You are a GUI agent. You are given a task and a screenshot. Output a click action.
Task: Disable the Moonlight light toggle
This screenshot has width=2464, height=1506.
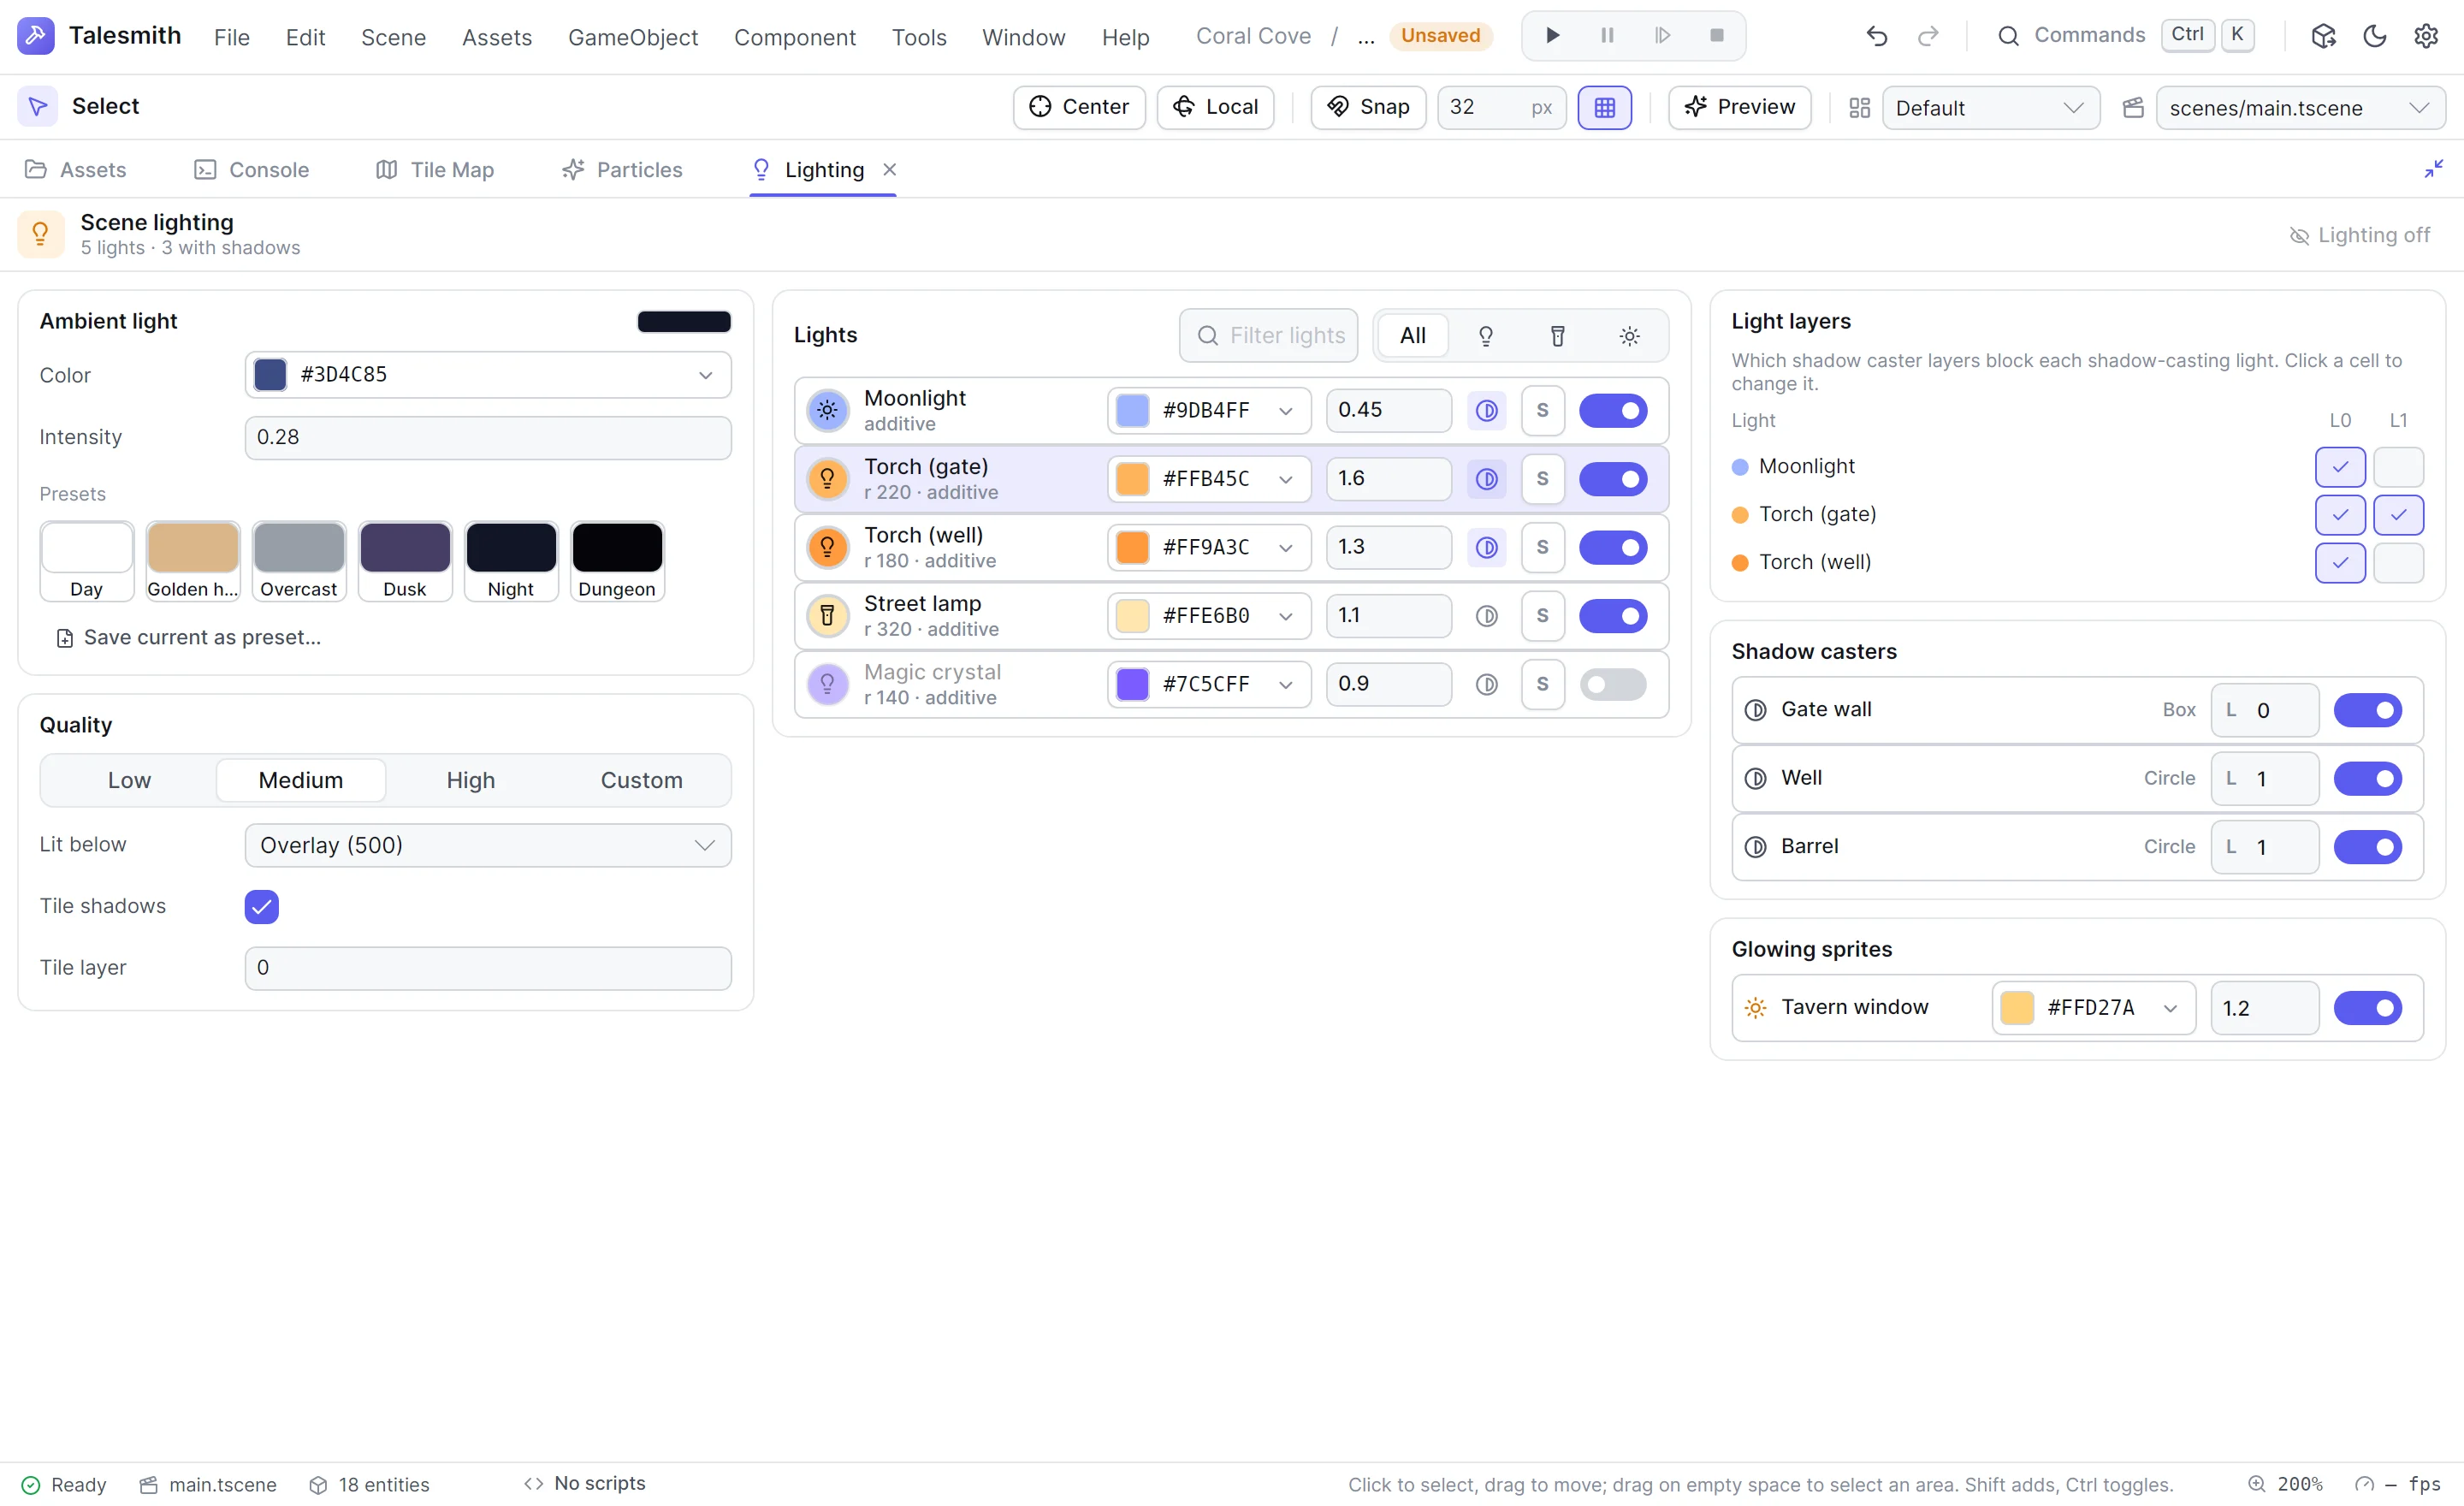coord(1613,410)
